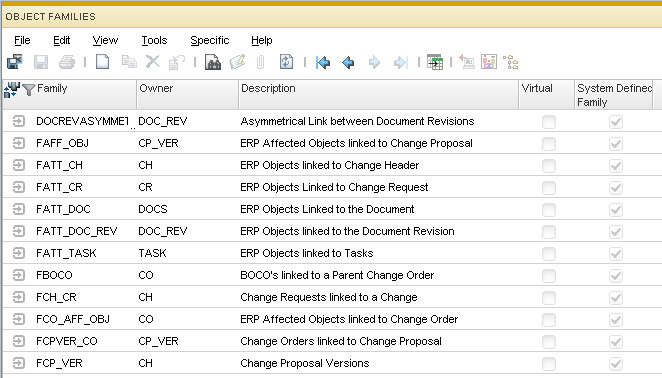Create a new record with blank page icon

click(x=103, y=62)
